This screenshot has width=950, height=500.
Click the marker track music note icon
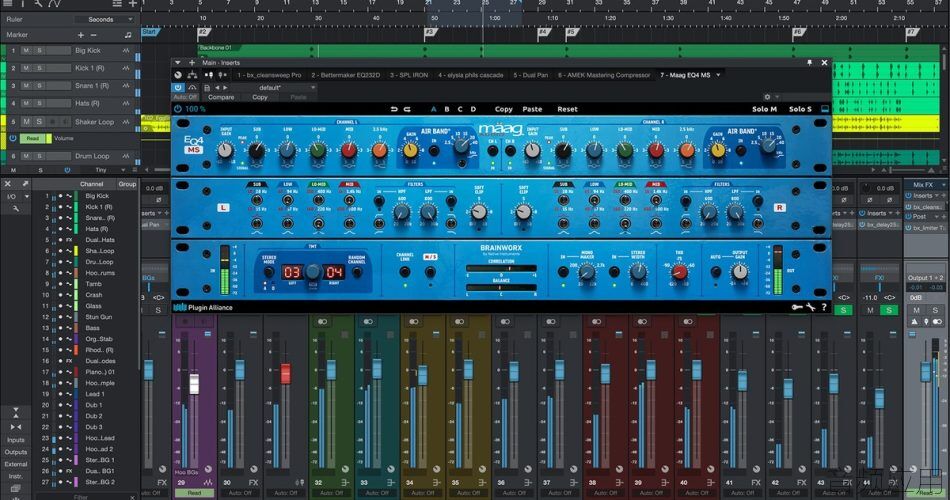tap(128, 35)
